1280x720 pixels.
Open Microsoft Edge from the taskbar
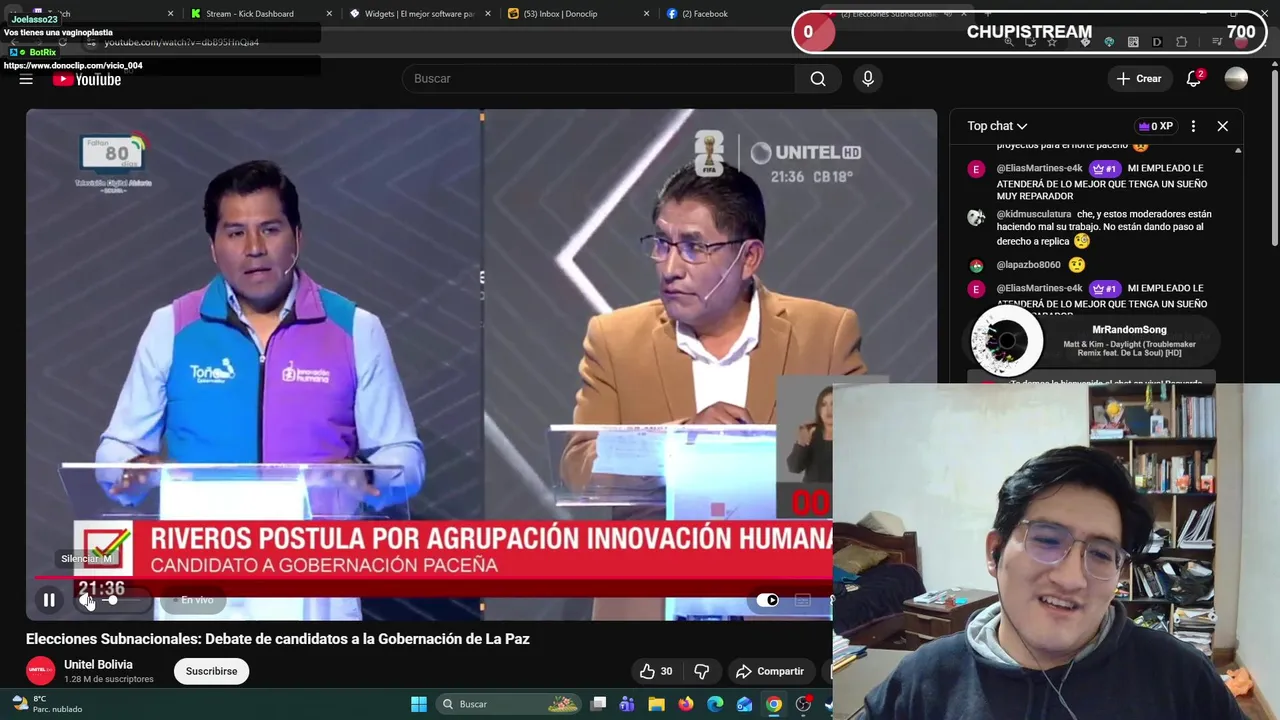pos(715,704)
